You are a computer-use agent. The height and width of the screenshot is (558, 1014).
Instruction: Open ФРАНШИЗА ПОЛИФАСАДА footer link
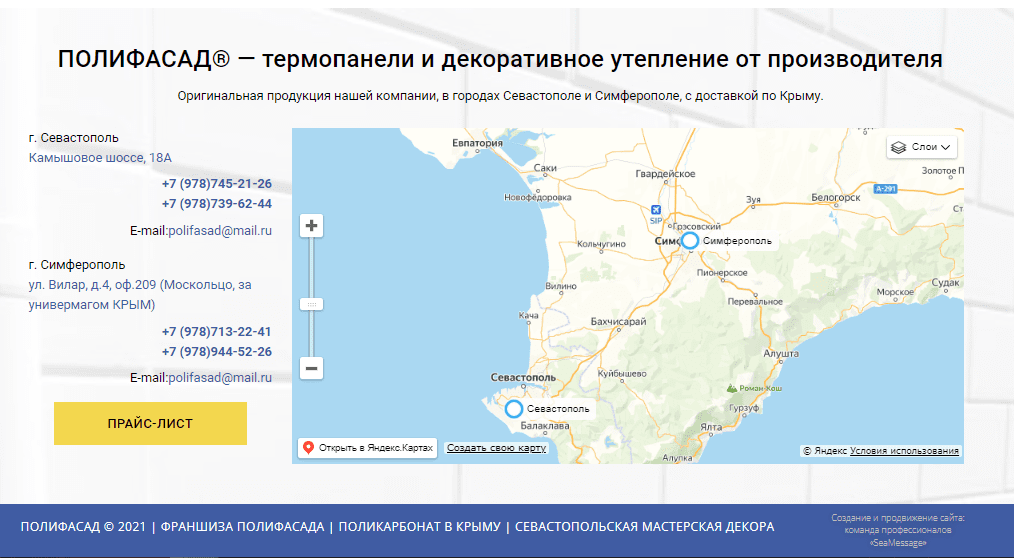[x=242, y=527]
